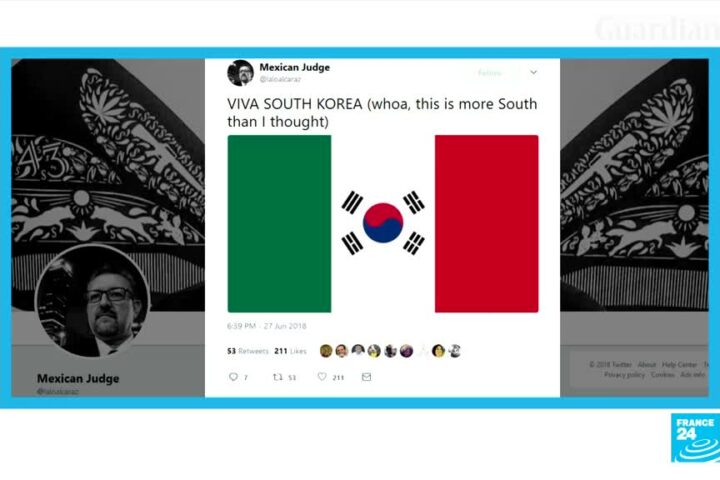The image size is (720, 480).
Task: Click the Mexican Judge profile name at bottom left
Action: coord(78,378)
